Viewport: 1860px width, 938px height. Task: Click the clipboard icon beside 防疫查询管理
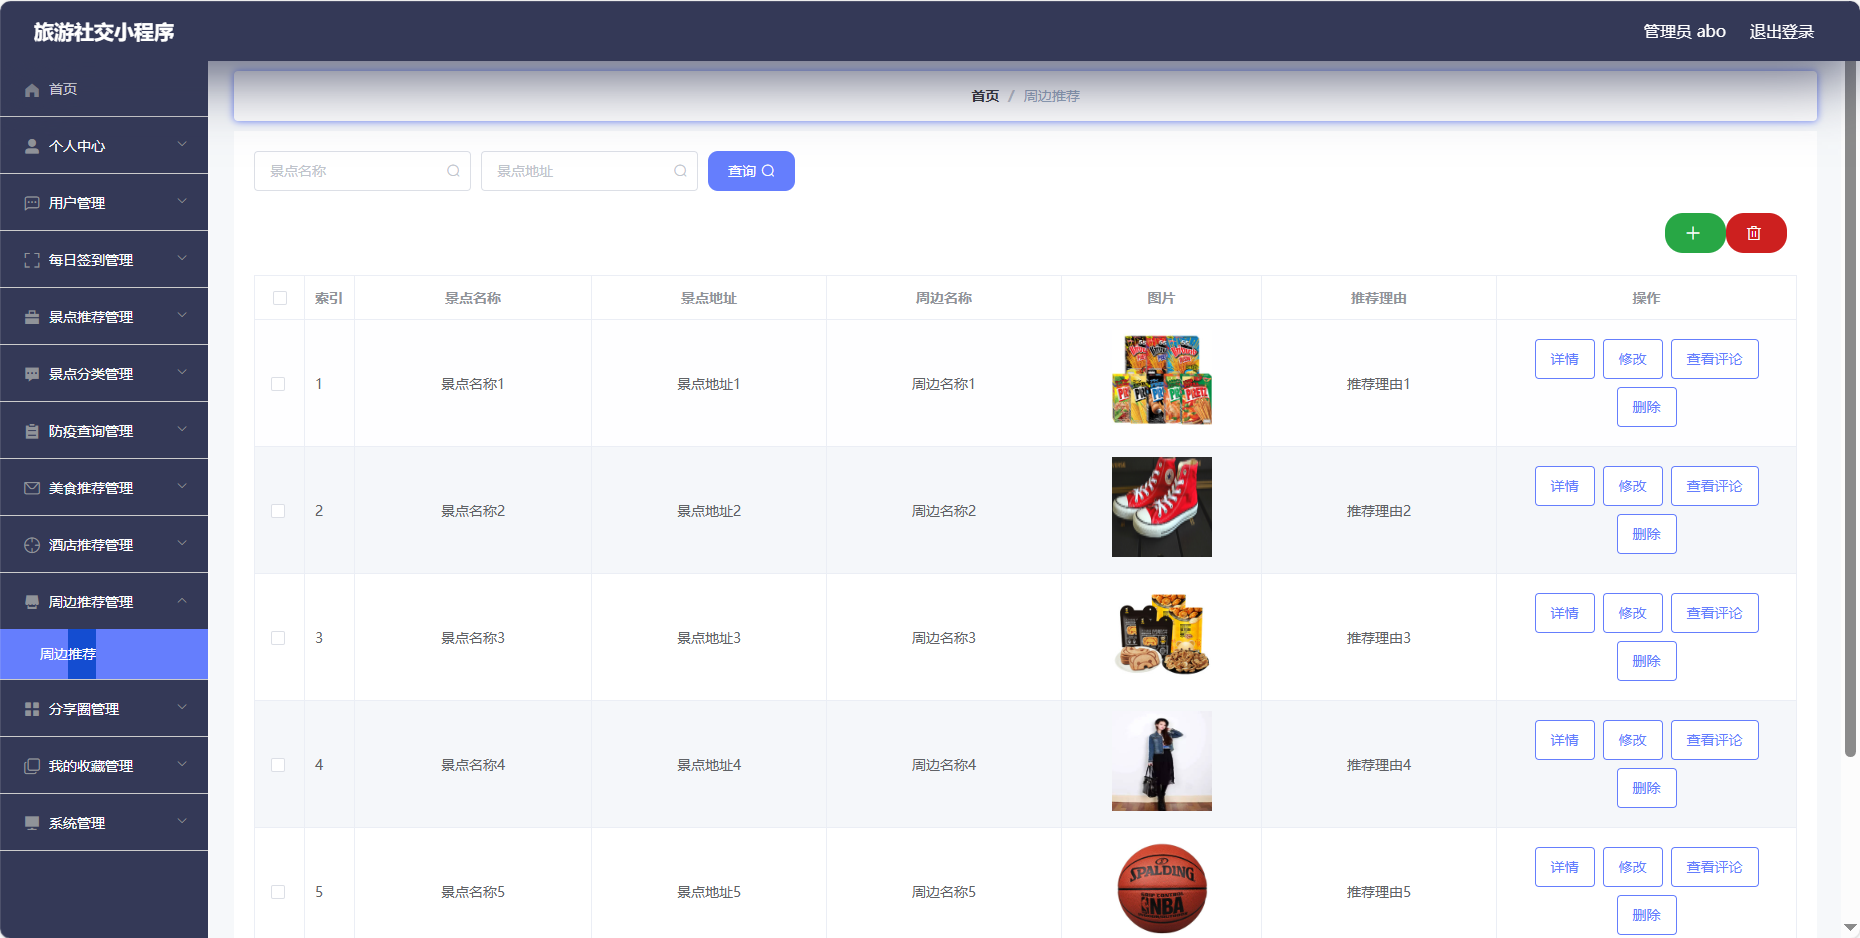(32, 432)
